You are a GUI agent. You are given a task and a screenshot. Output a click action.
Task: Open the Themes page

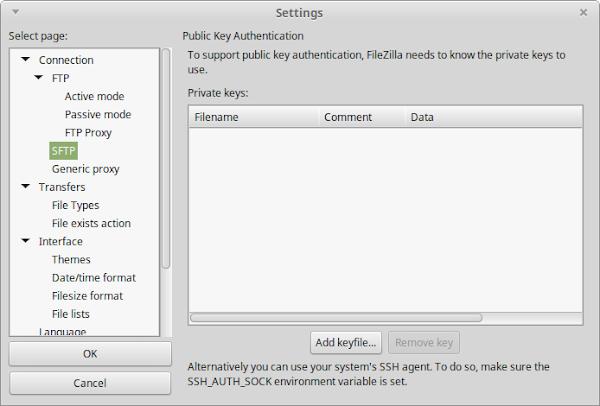point(71,259)
